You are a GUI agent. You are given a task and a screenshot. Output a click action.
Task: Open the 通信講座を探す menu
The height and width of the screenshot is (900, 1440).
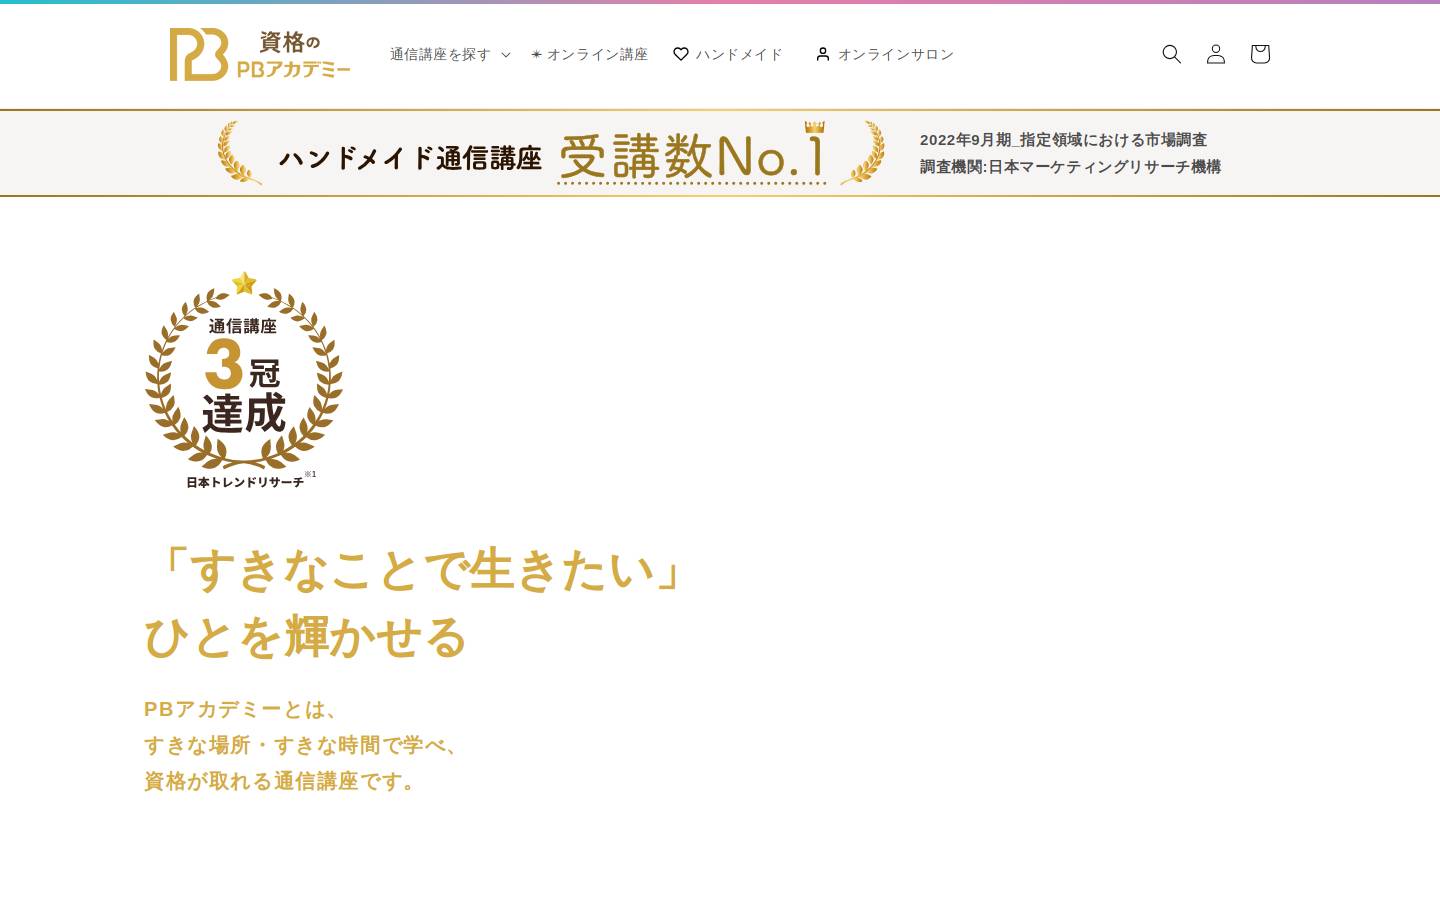coord(450,54)
